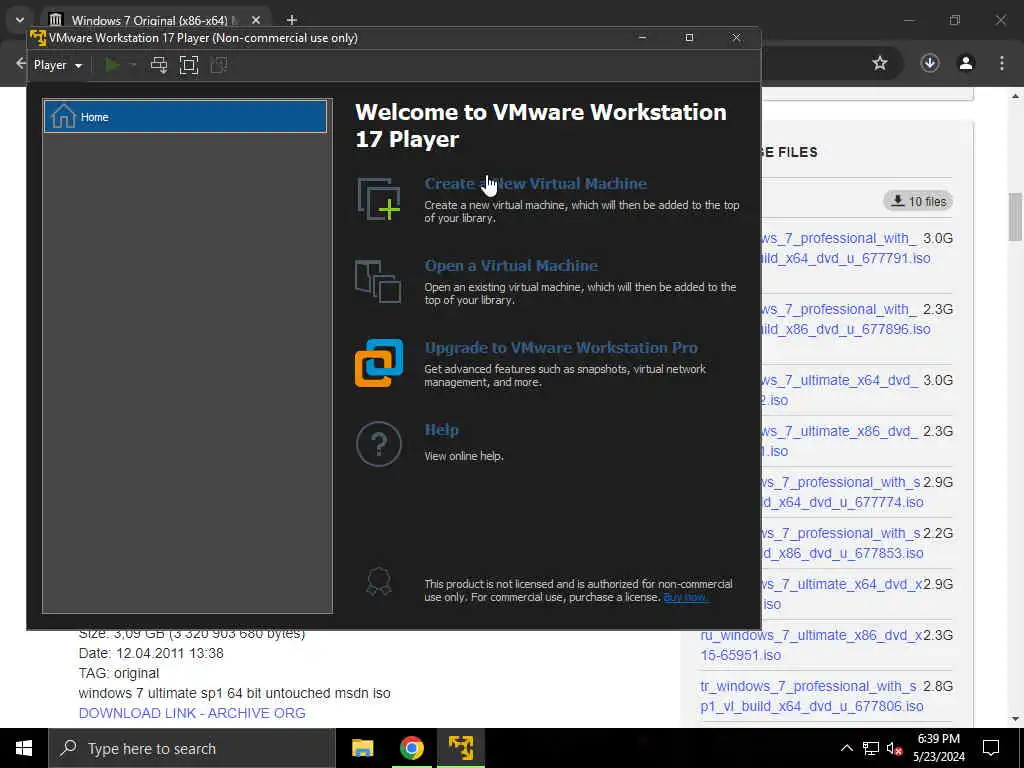Click the browser page vertical scrollbar thumb
Image resolution: width=1024 pixels, height=768 pixels.
click(1015, 217)
